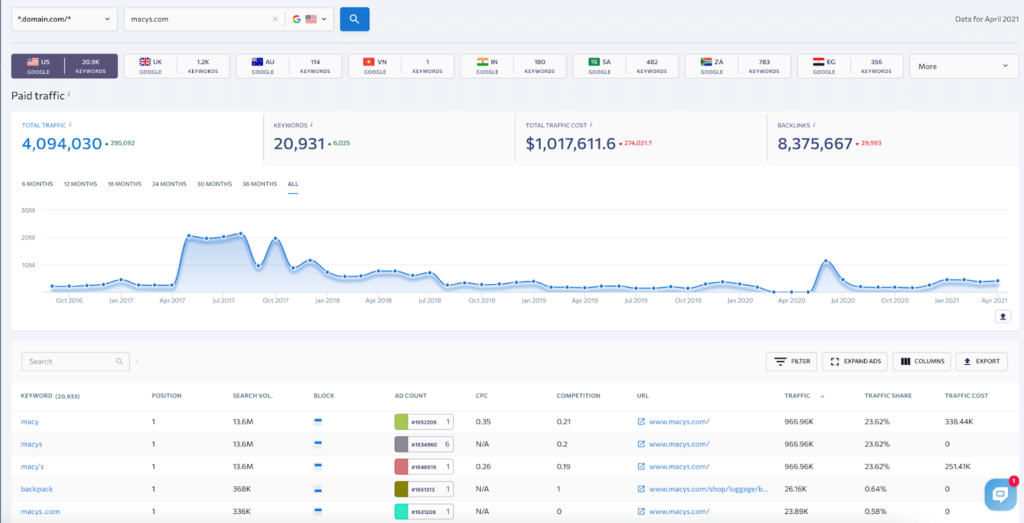Open www.macys.com/ URL in macys .com row

679,512
